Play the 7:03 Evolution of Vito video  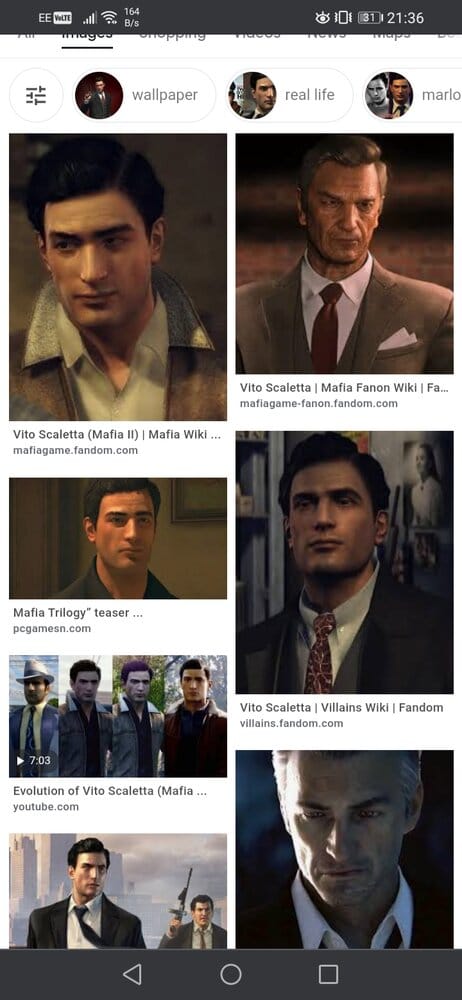pyautogui.click(x=118, y=716)
